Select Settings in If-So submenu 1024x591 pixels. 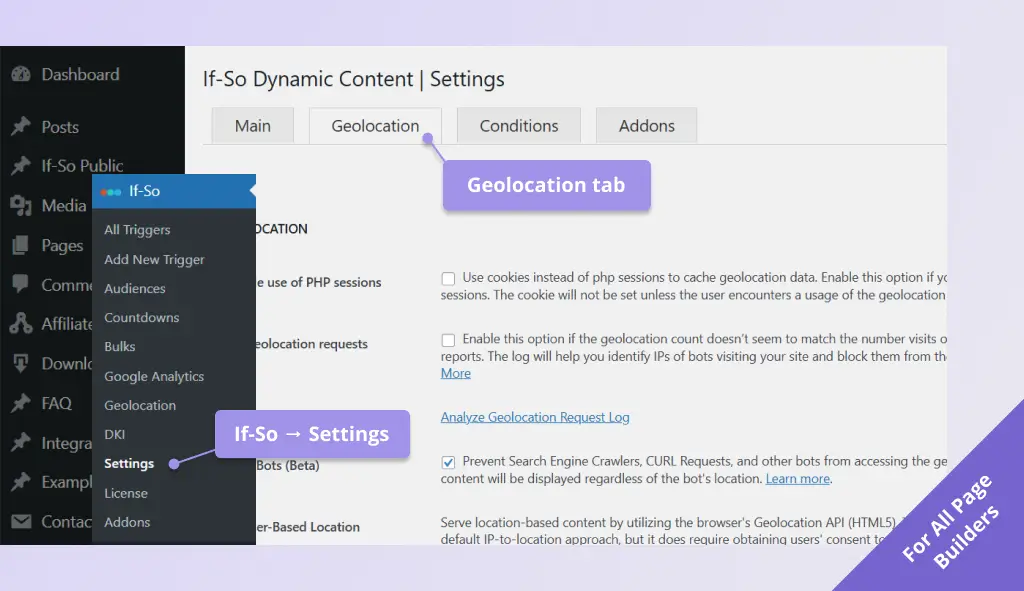click(x=129, y=464)
